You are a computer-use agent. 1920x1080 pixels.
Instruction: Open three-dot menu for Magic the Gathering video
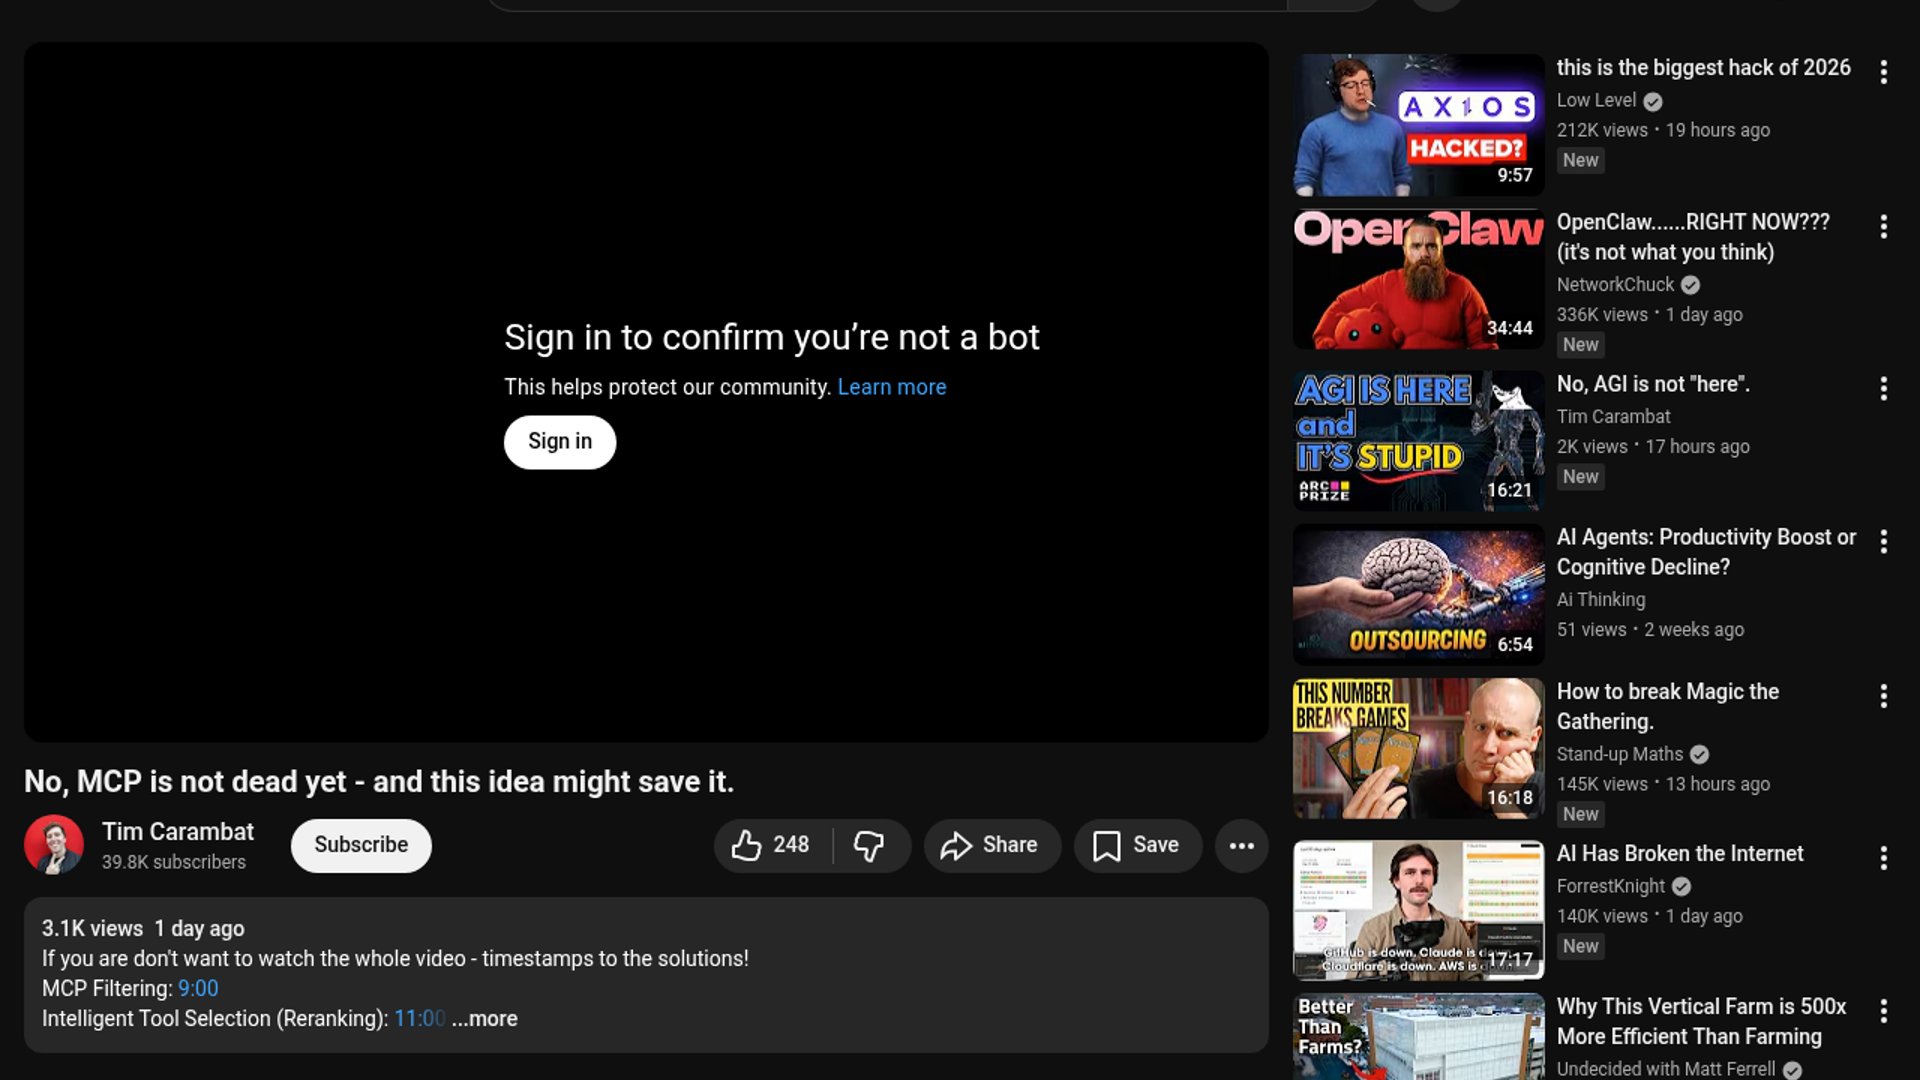[1883, 696]
